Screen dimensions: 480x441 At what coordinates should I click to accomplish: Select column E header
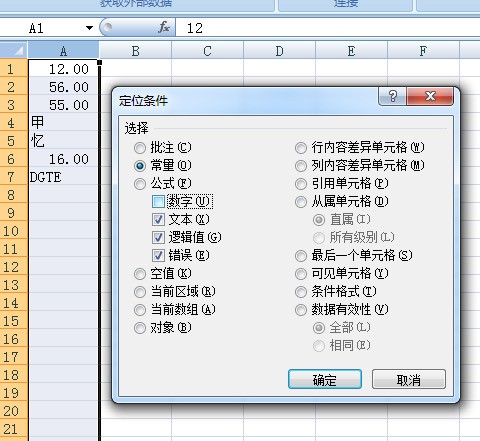pos(351,51)
